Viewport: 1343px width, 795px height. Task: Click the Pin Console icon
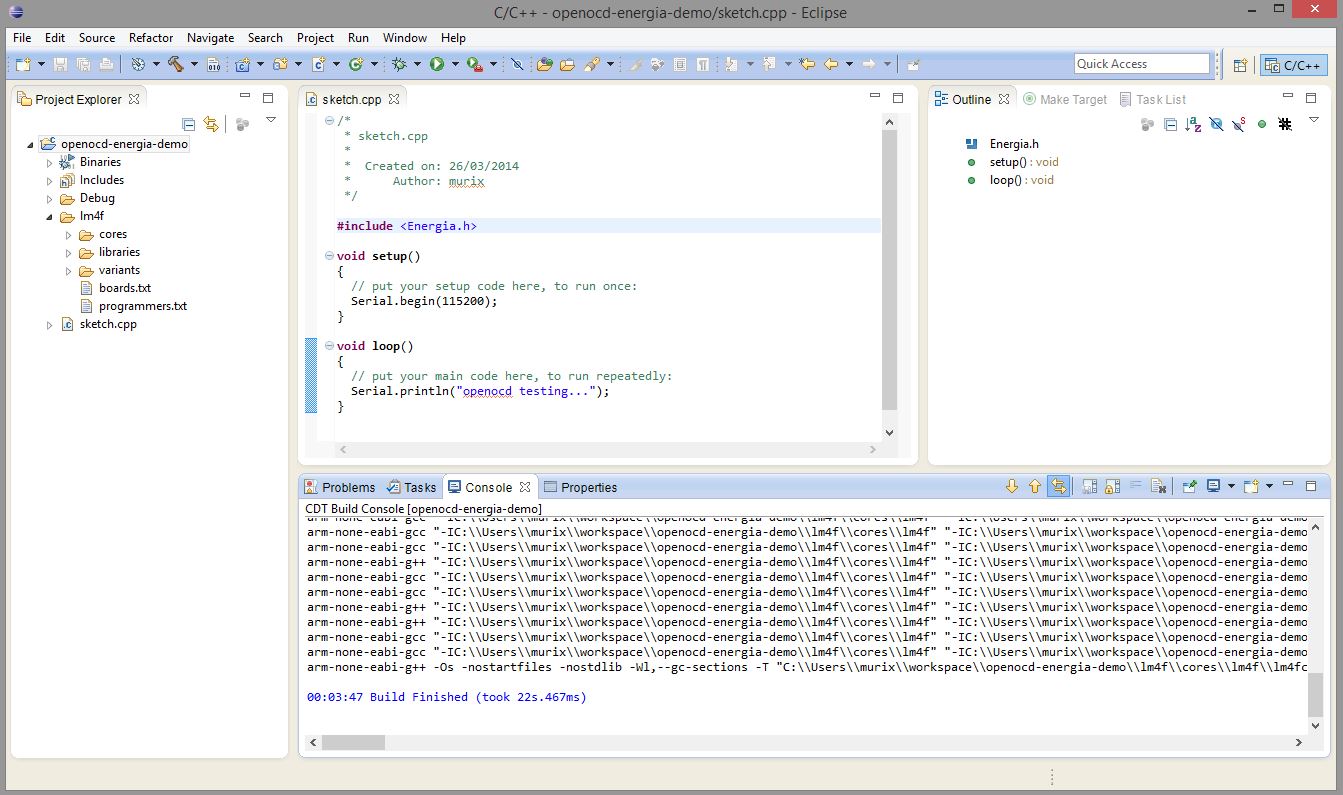(x=1189, y=487)
